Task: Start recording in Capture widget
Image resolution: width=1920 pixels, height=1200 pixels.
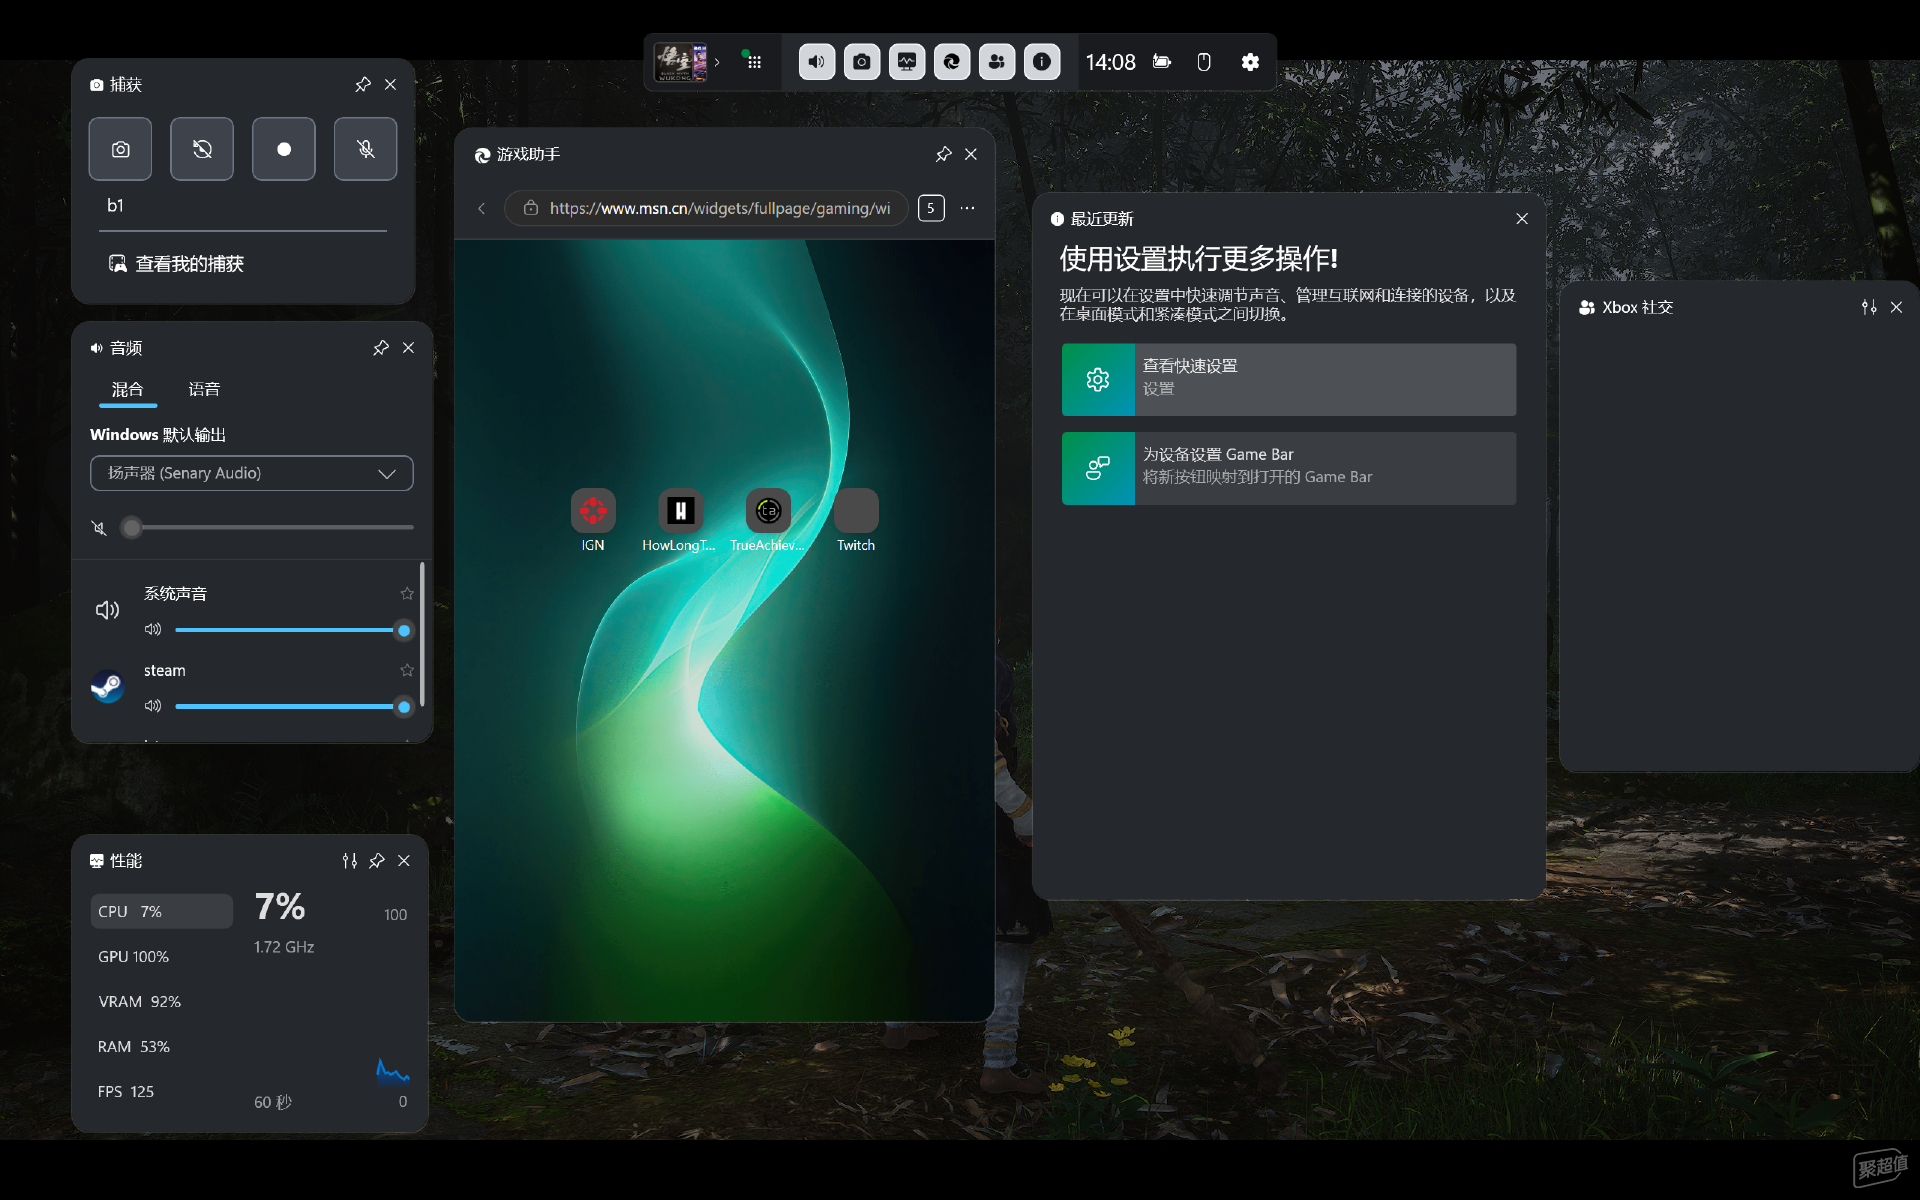Action: click(x=284, y=149)
